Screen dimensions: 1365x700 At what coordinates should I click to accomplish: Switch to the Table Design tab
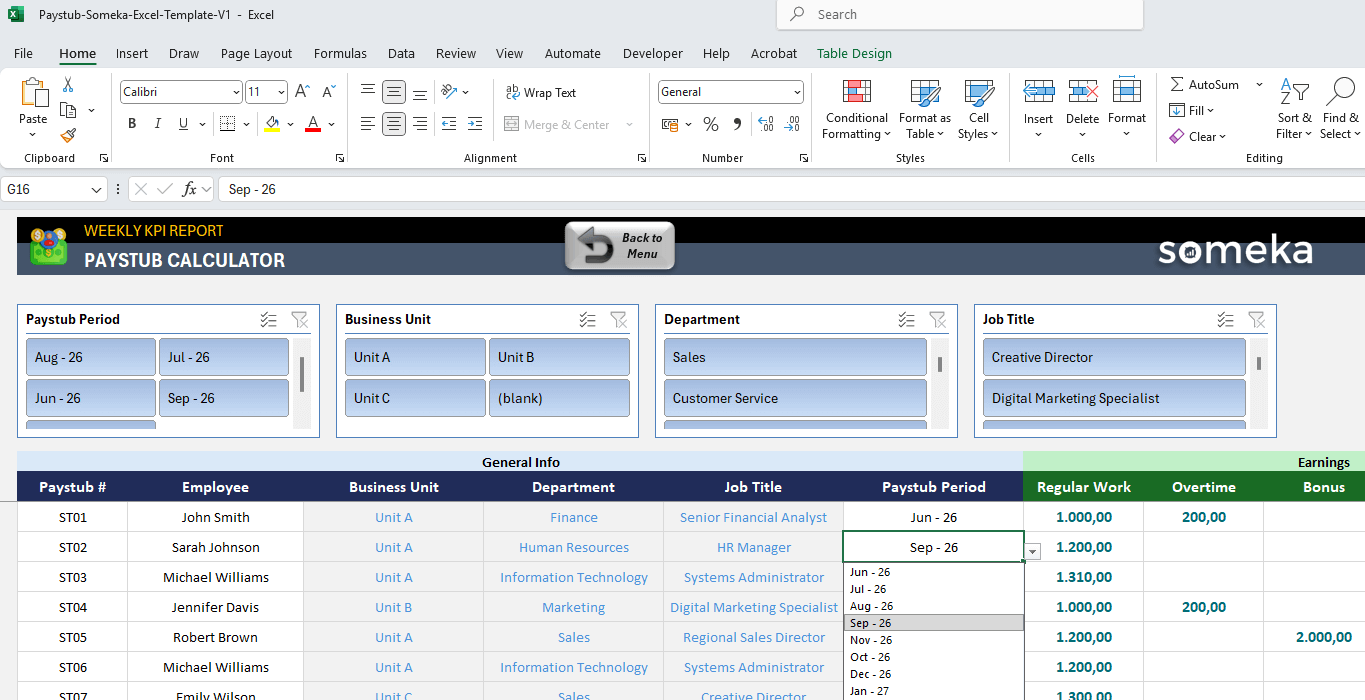(x=854, y=54)
